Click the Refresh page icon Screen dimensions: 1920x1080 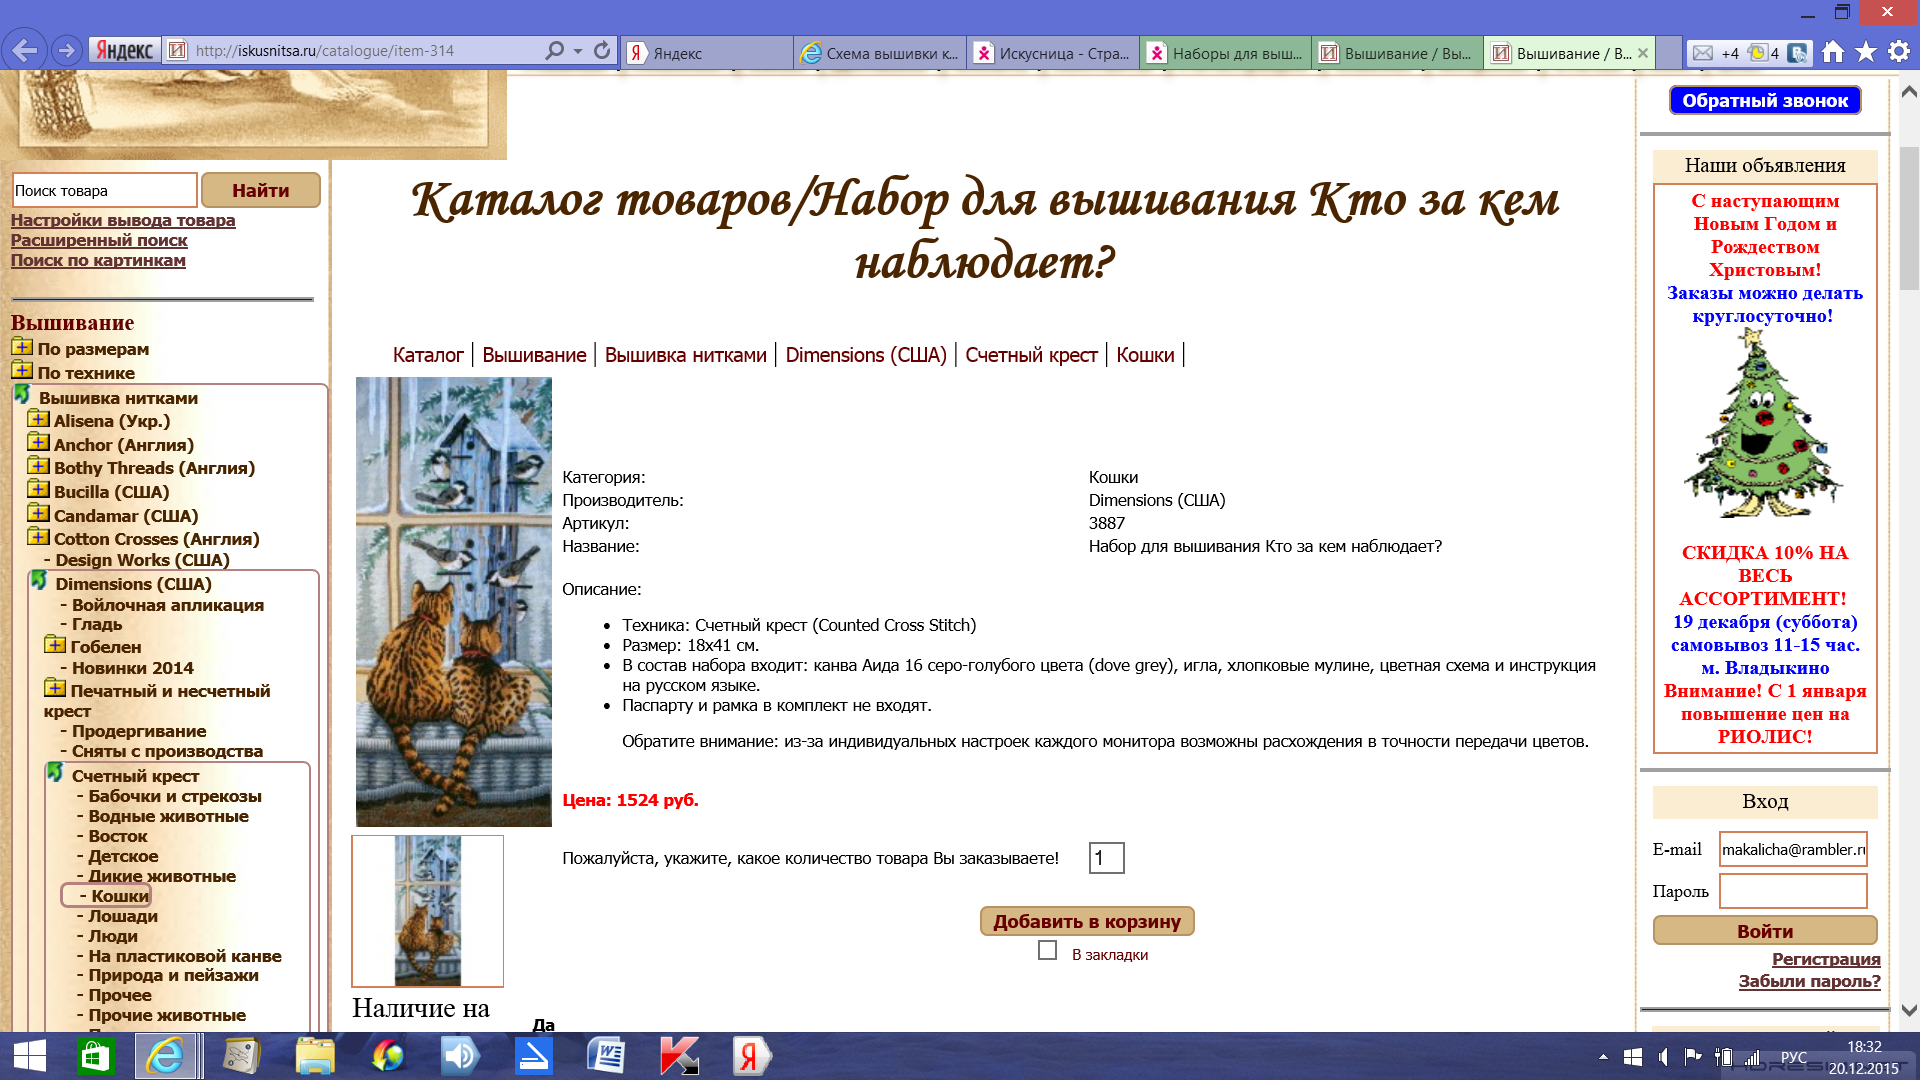pyautogui.click(x=602, y=50)
